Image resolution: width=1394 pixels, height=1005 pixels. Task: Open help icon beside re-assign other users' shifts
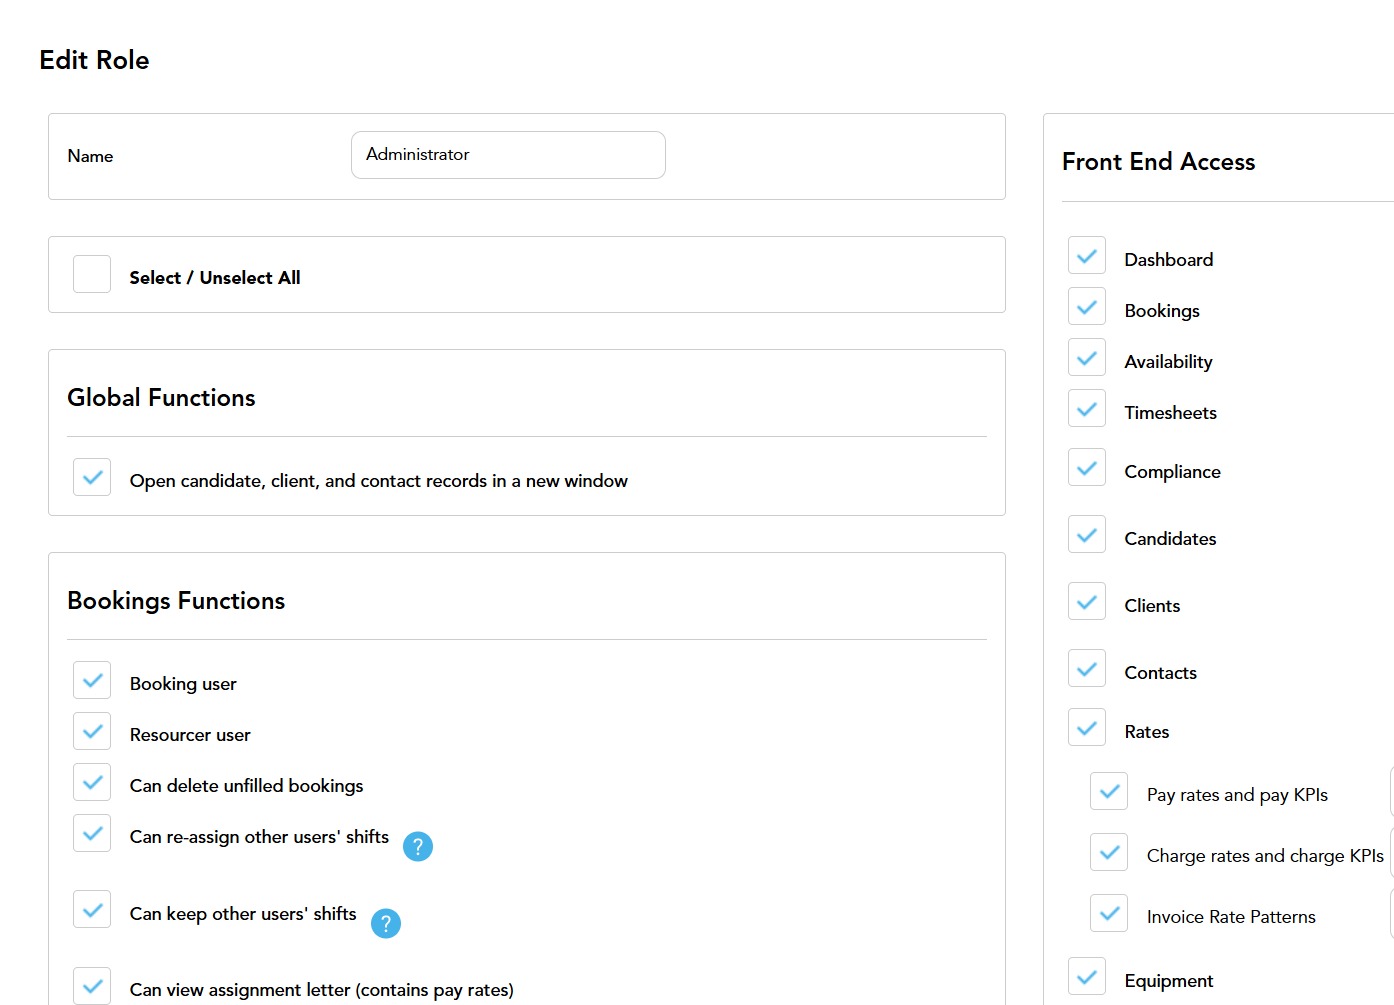(x=418, y=847)
